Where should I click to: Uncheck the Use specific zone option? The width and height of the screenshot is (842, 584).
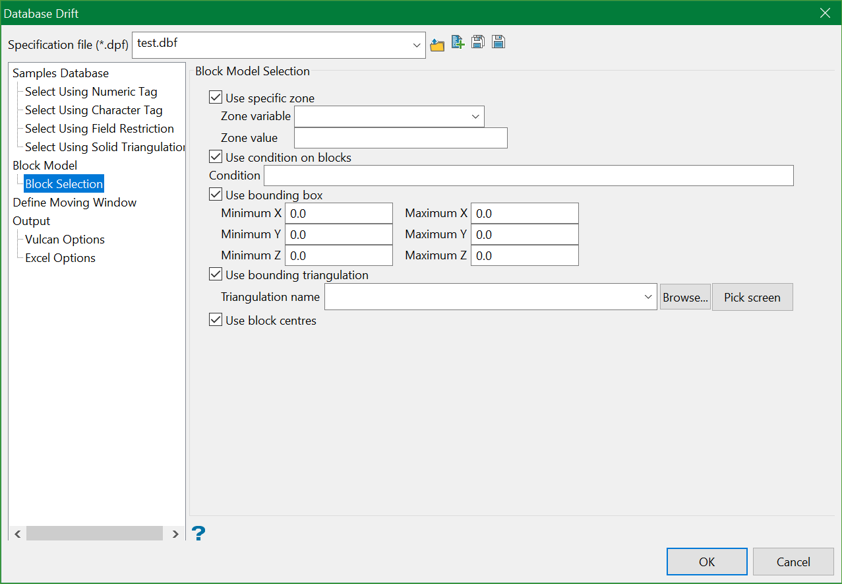(x=215, y=96)
